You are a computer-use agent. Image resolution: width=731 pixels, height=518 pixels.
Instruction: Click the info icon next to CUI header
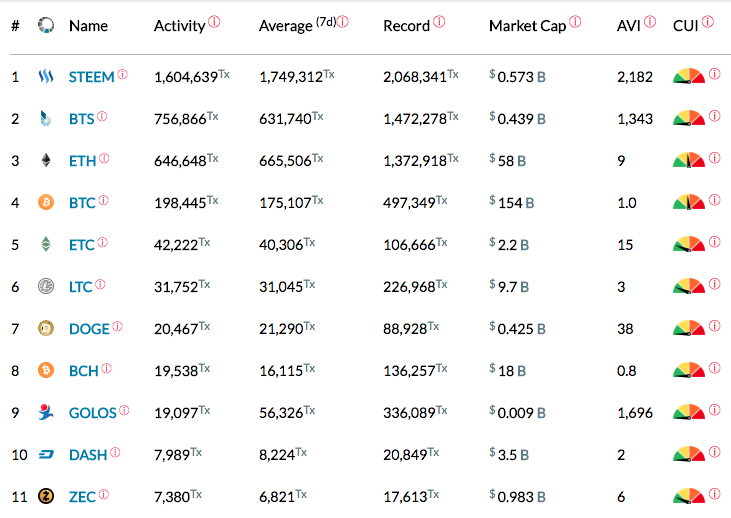(708, 21)
